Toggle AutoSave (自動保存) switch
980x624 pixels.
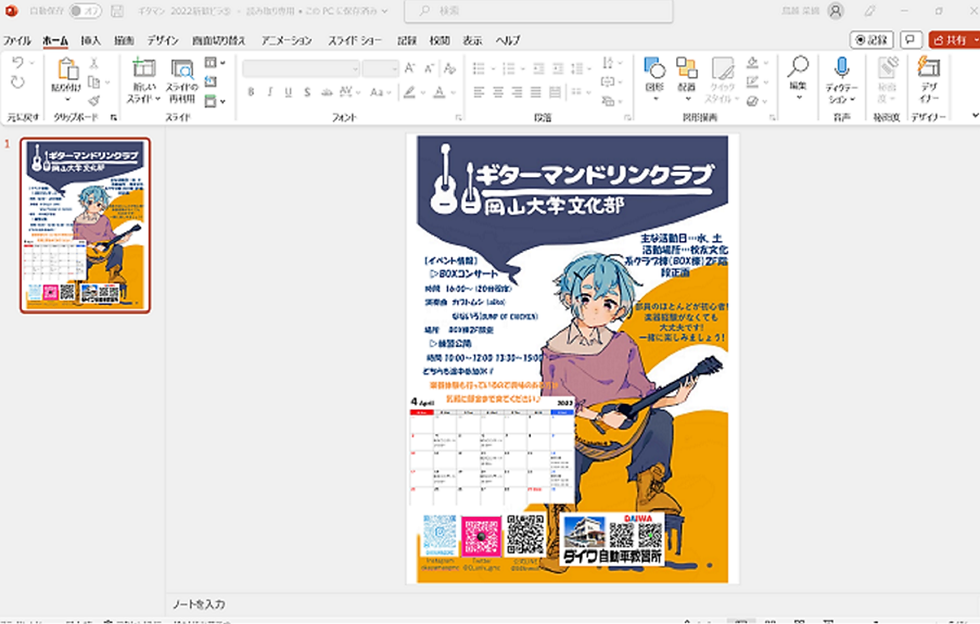click(x=84, y=11)
